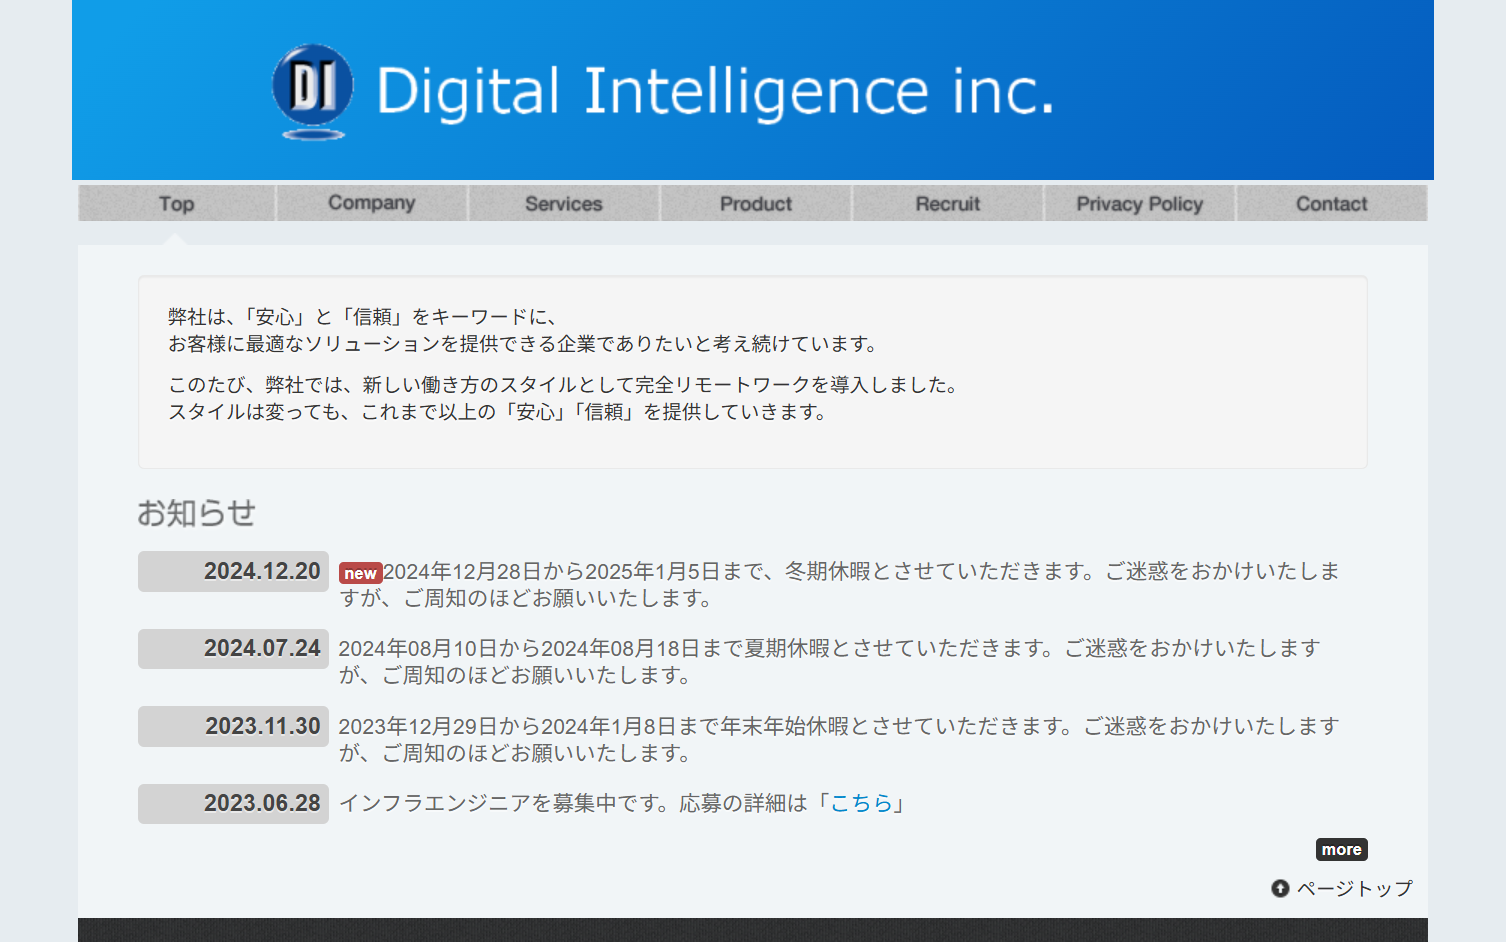The height and width of the screenshot is (942, 1506).
Task: Click the red "new" badge icon
Action: pyautogui.click(x=360, y=573)
